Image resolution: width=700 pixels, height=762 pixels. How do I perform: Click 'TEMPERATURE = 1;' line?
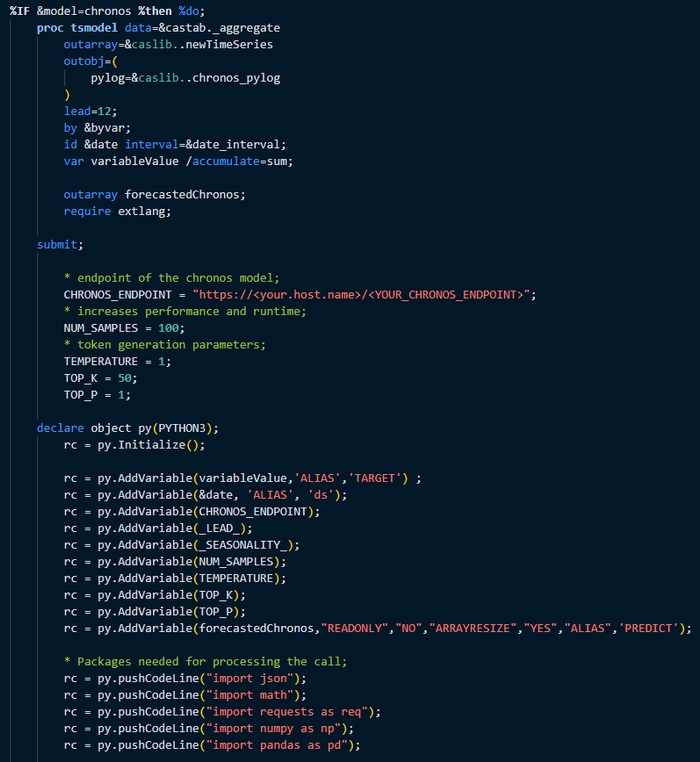(117, 362)
